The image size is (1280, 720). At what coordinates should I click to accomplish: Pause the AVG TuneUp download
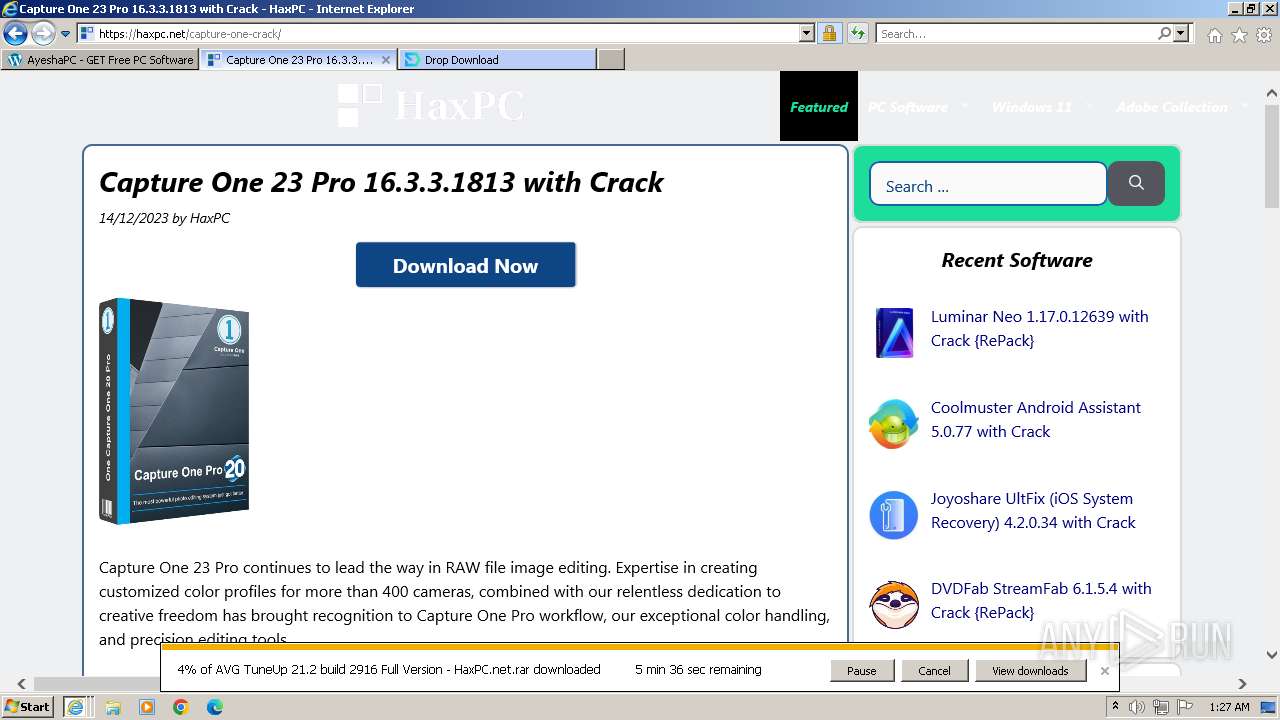point(862,671)
